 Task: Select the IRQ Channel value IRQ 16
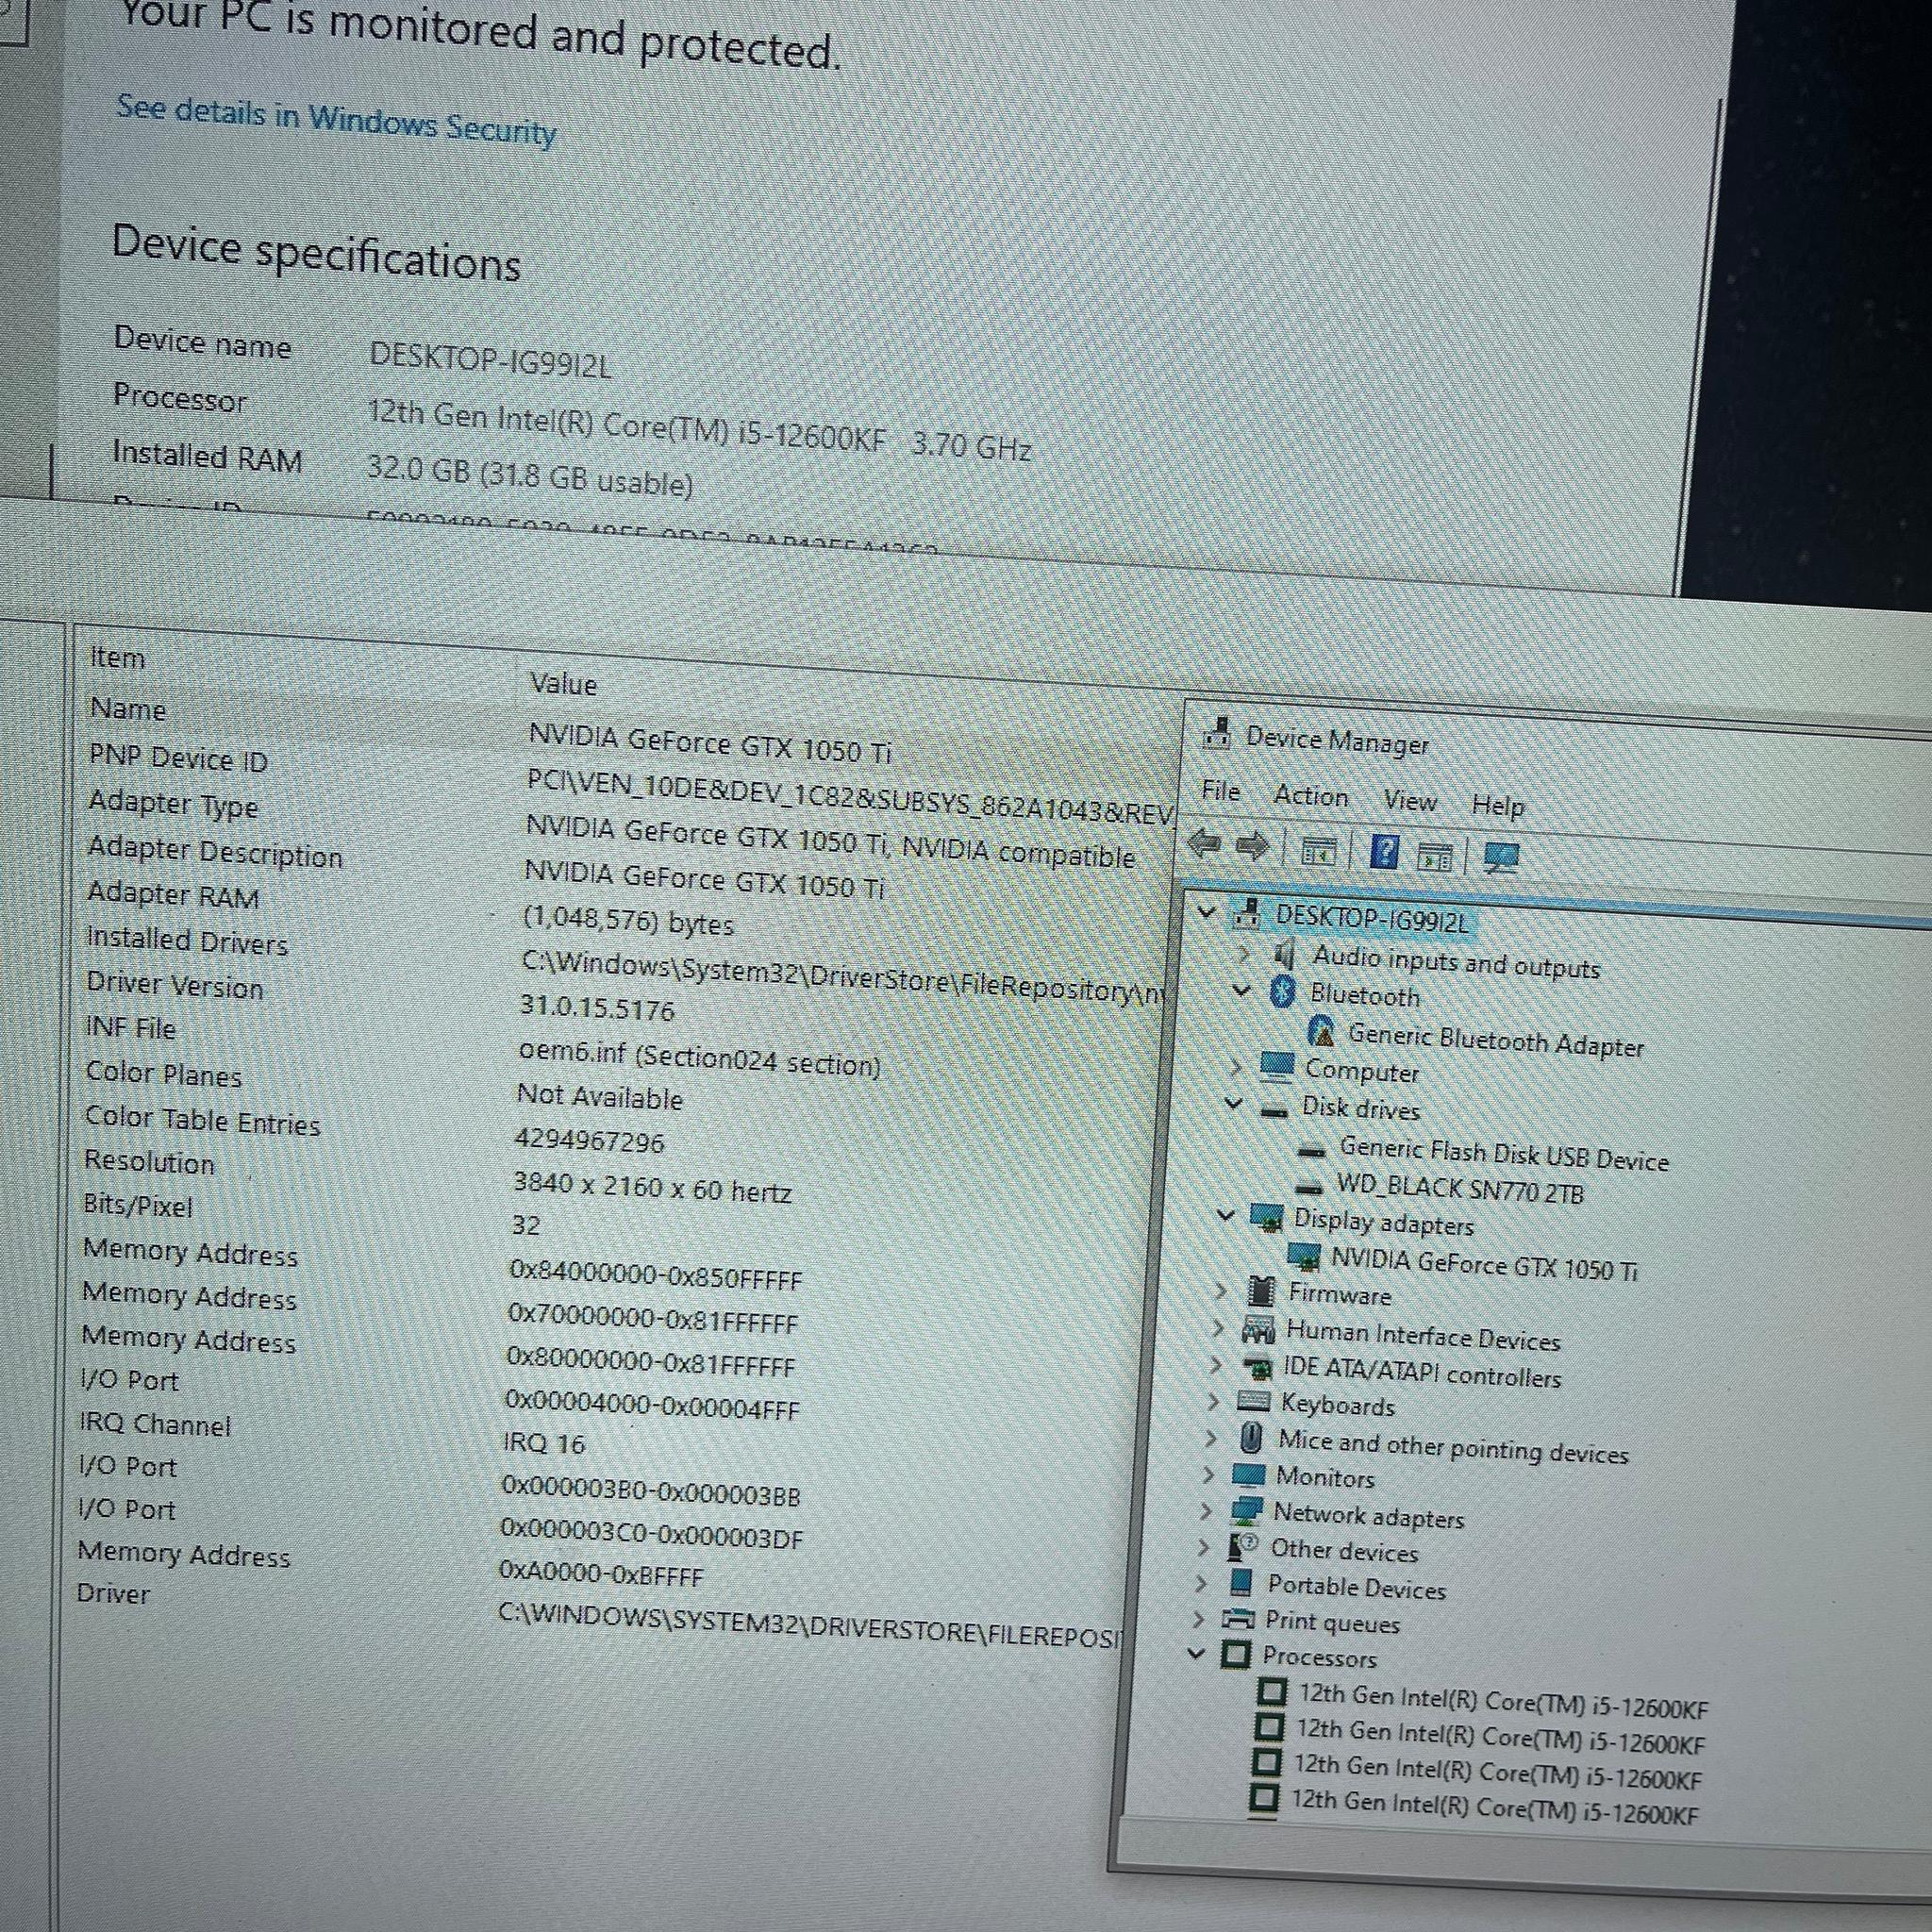click(544, 1442)
